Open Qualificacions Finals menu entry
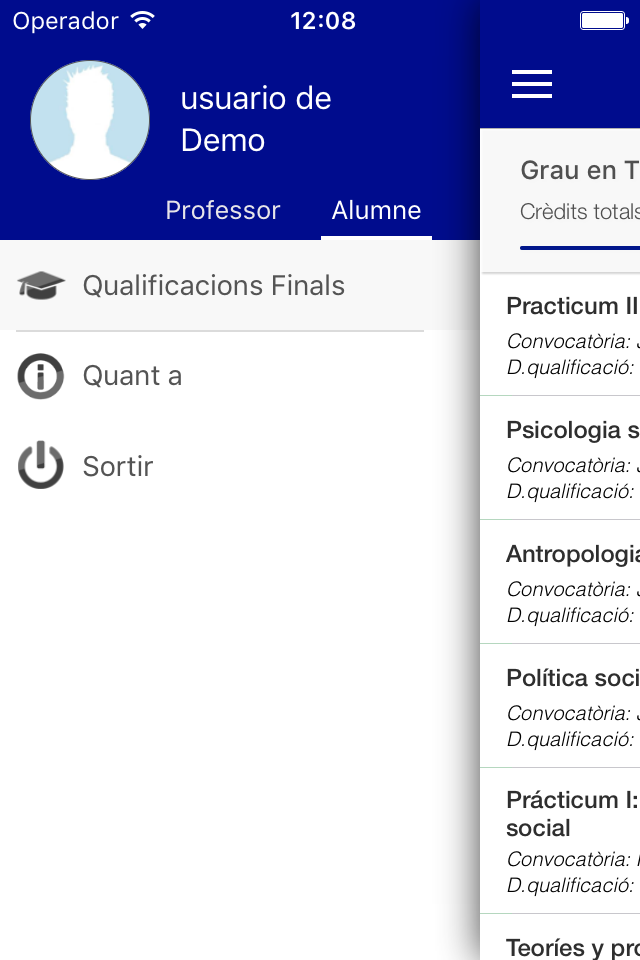Screen dimensions: 640x960 (x=240, y=285)
